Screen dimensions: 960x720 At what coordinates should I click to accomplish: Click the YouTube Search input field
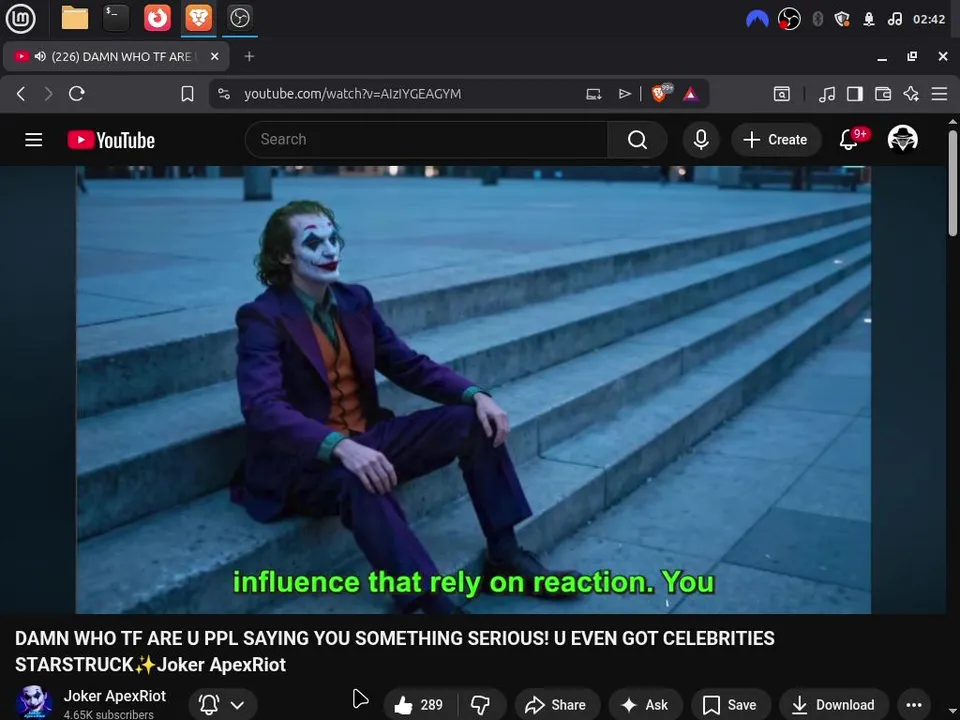426,140
